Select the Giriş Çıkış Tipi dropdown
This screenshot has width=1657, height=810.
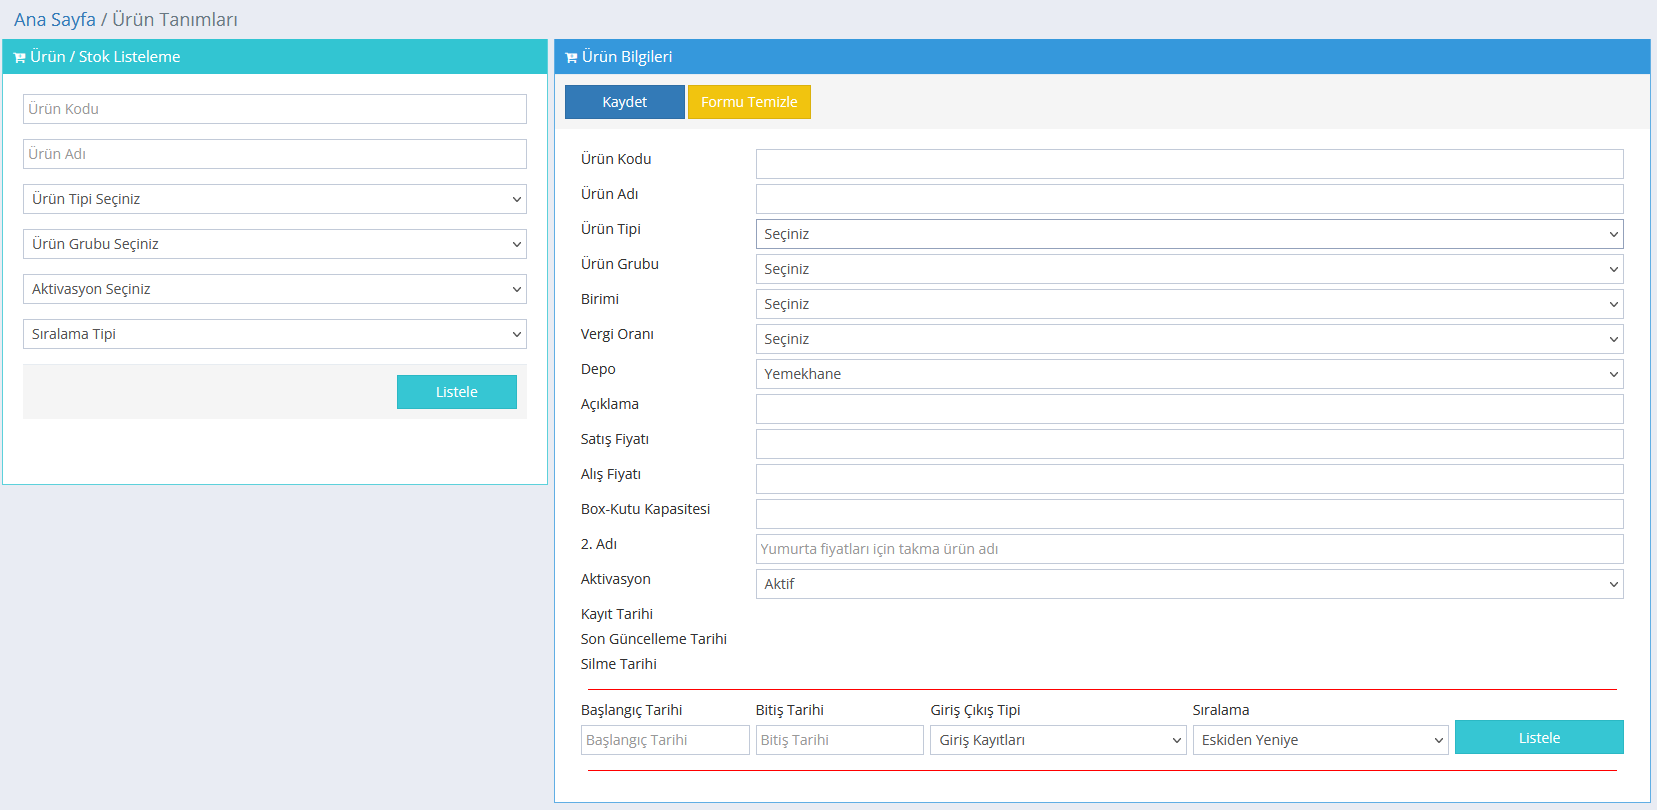[1057, 740]
